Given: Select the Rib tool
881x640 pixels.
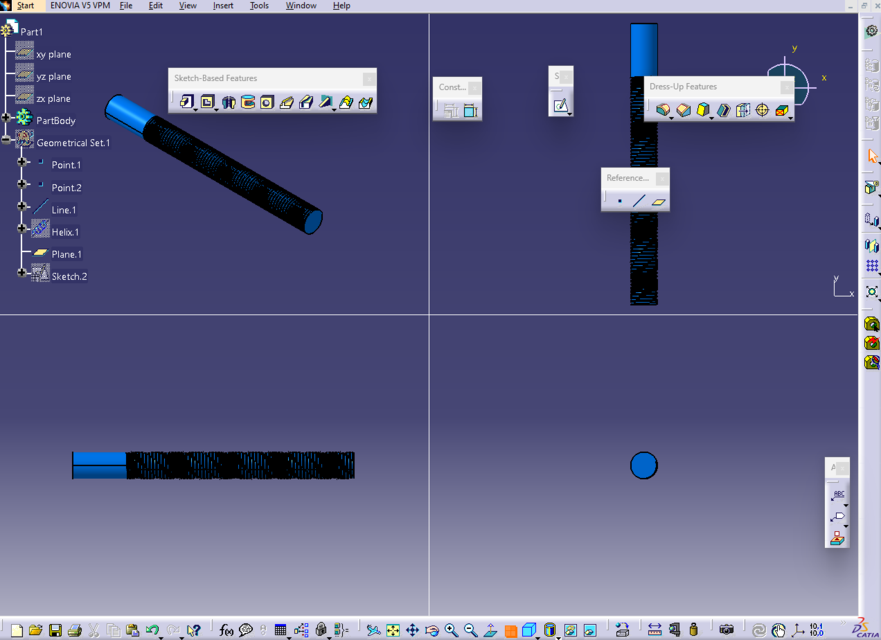Looking at the screenshot, I should (286, 102).
